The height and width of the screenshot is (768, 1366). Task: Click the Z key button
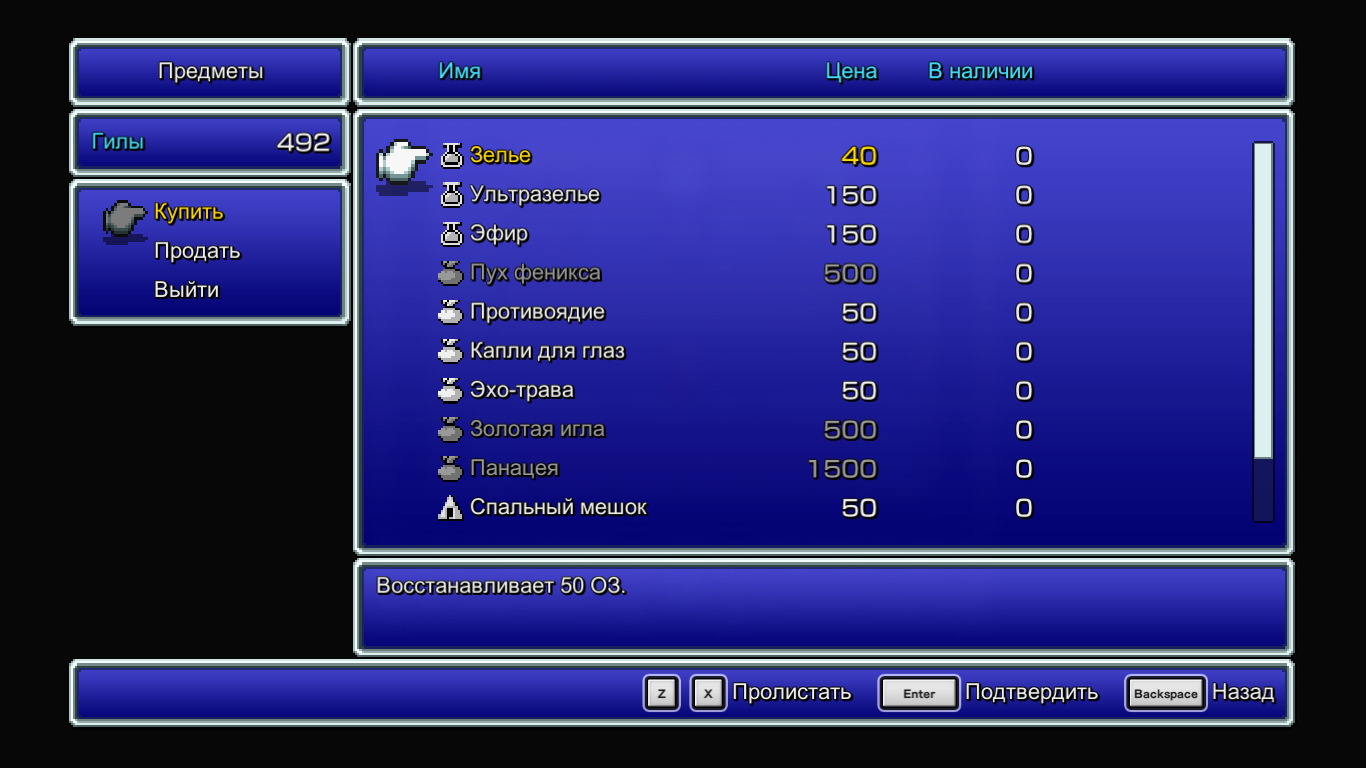coord(661,693)
